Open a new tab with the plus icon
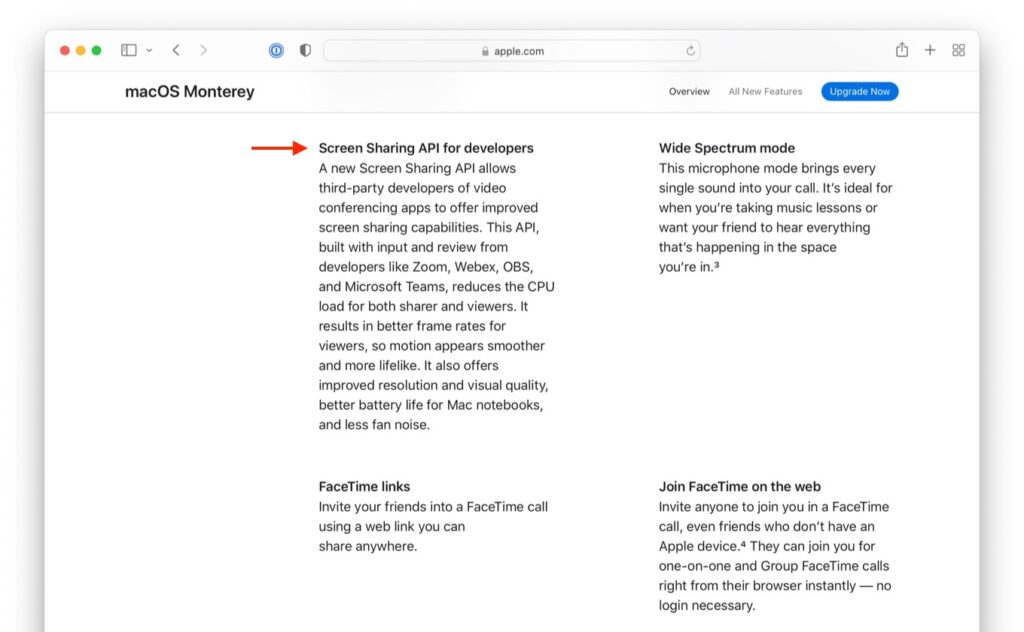 click(x=930, y=49)
